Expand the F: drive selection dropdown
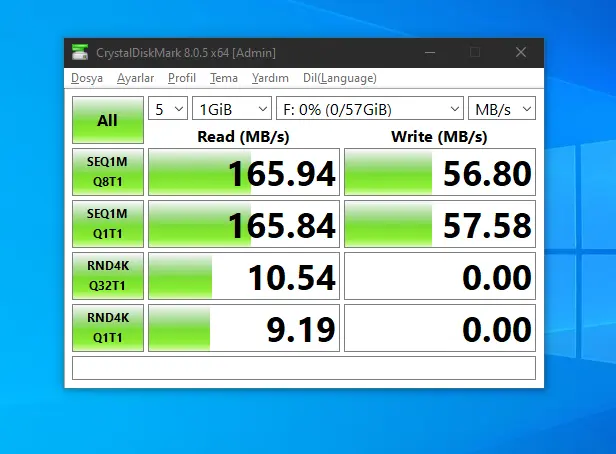616x454 pixels. [x=370, y=108]
